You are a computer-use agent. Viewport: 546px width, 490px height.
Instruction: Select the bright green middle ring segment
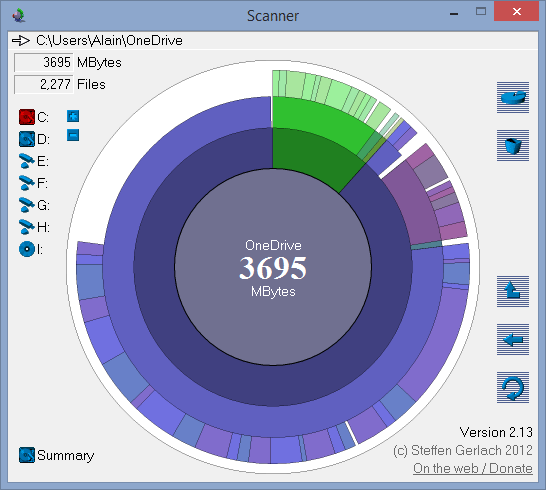[320, 120]
